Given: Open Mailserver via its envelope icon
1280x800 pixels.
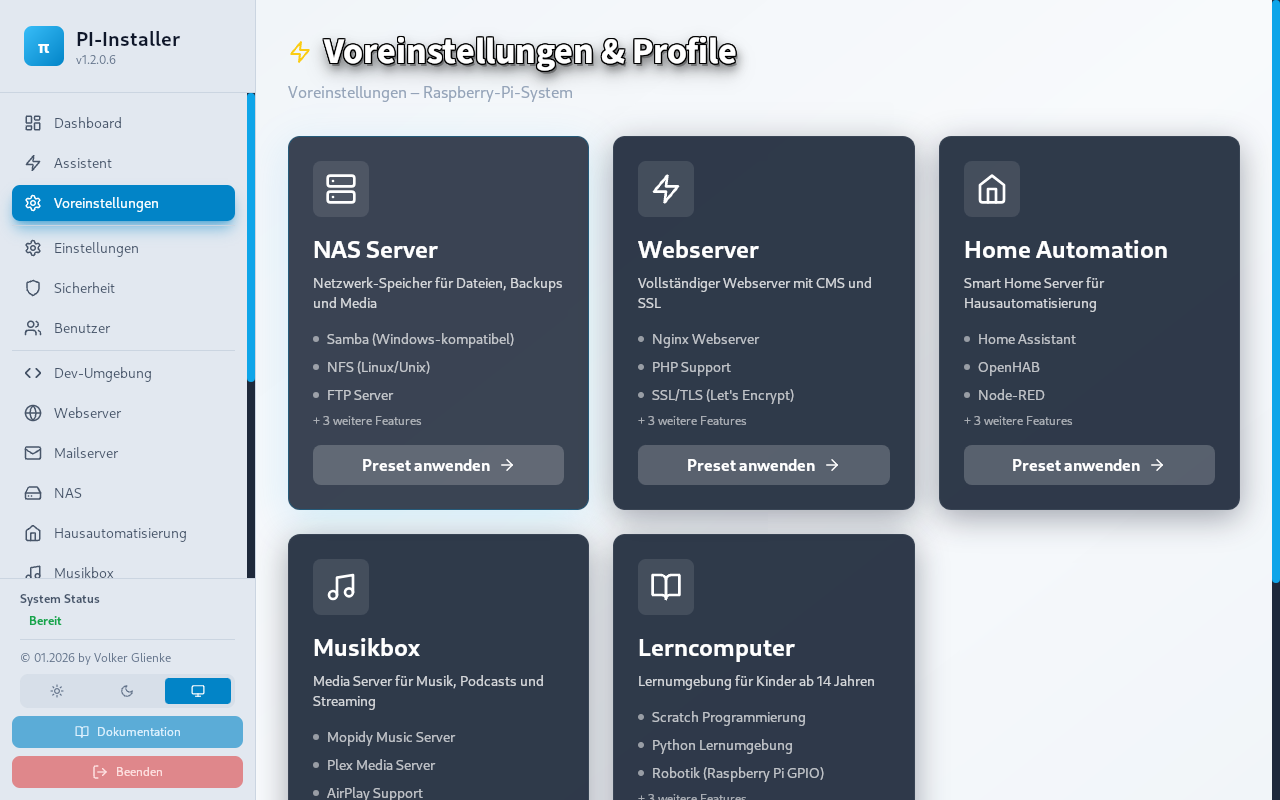Looking at the screenshot, I should [x=33, y=453].
